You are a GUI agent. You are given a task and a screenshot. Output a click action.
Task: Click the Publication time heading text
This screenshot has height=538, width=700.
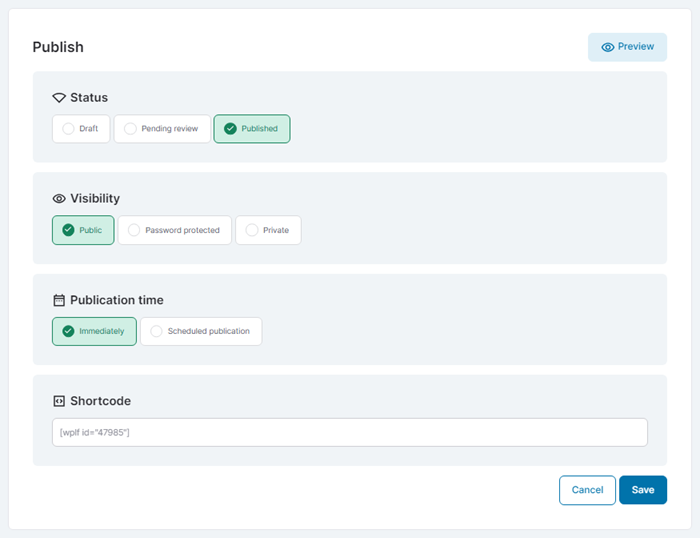(117, 300)
